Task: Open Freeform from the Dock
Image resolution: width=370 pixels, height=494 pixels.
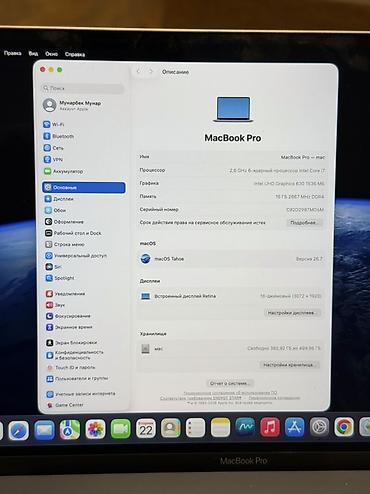Action: click(x=245, y=427)
